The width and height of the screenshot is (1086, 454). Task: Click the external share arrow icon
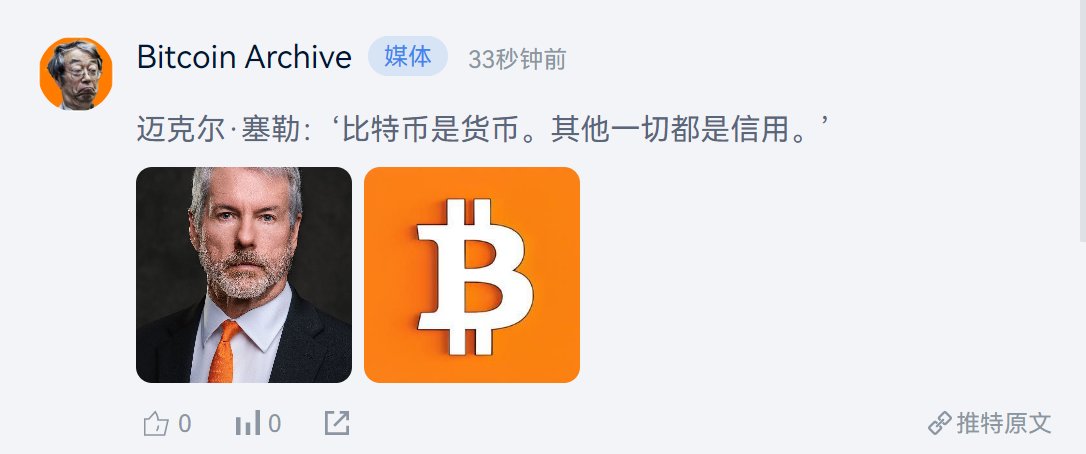(x=337, y=423)
